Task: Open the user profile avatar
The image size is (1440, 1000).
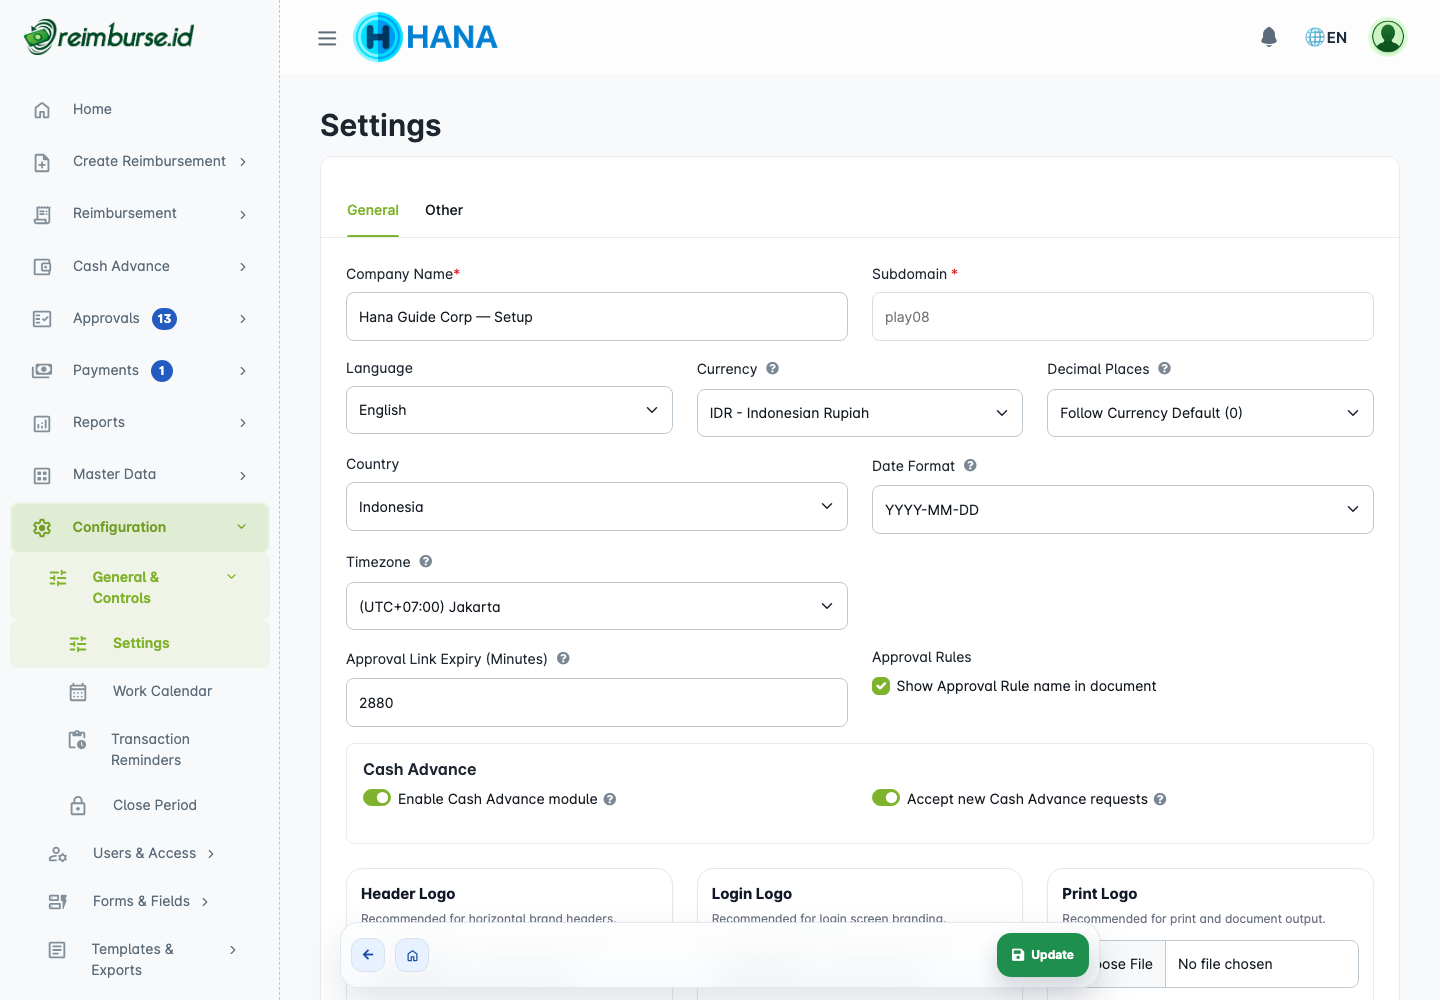Action: [1388, 37]
